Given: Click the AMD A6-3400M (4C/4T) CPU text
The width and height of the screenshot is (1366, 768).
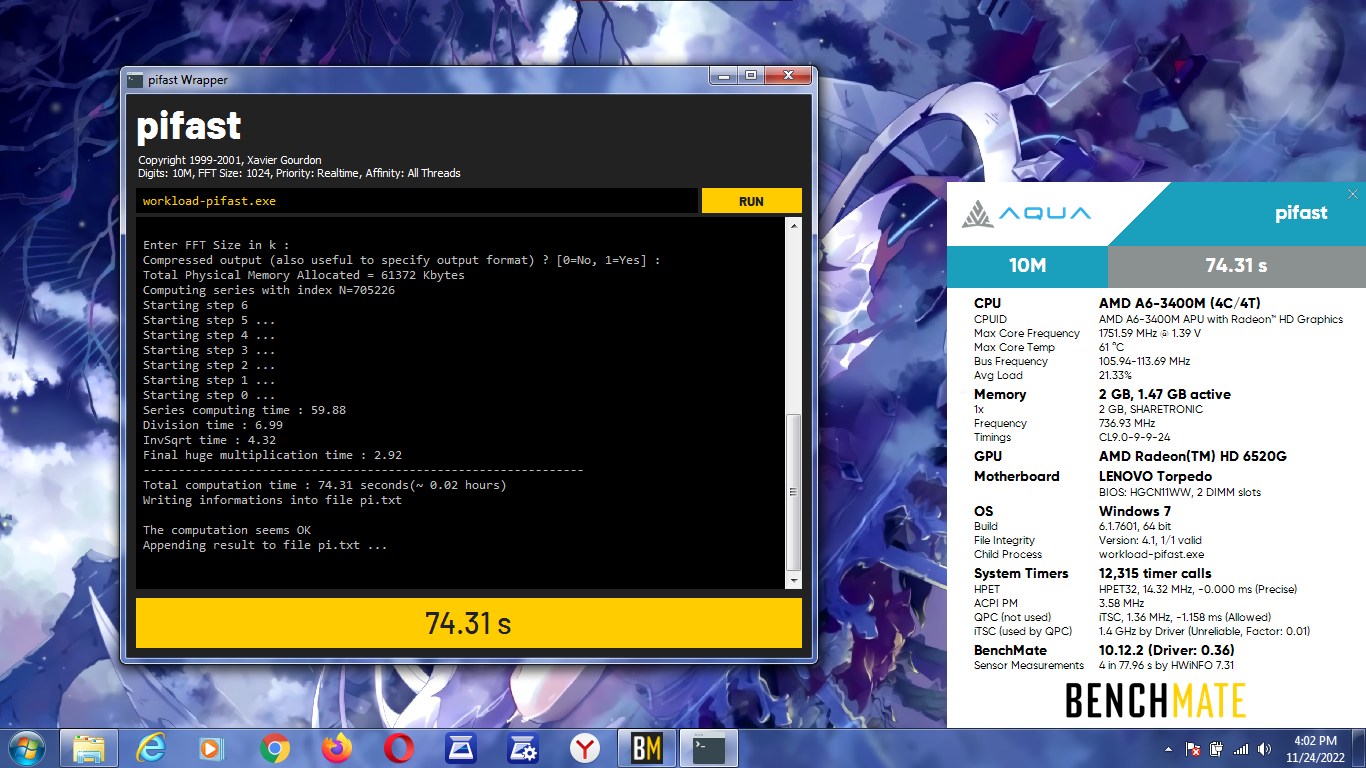Looking at the screenshot, I should (x=1179, y=303).
